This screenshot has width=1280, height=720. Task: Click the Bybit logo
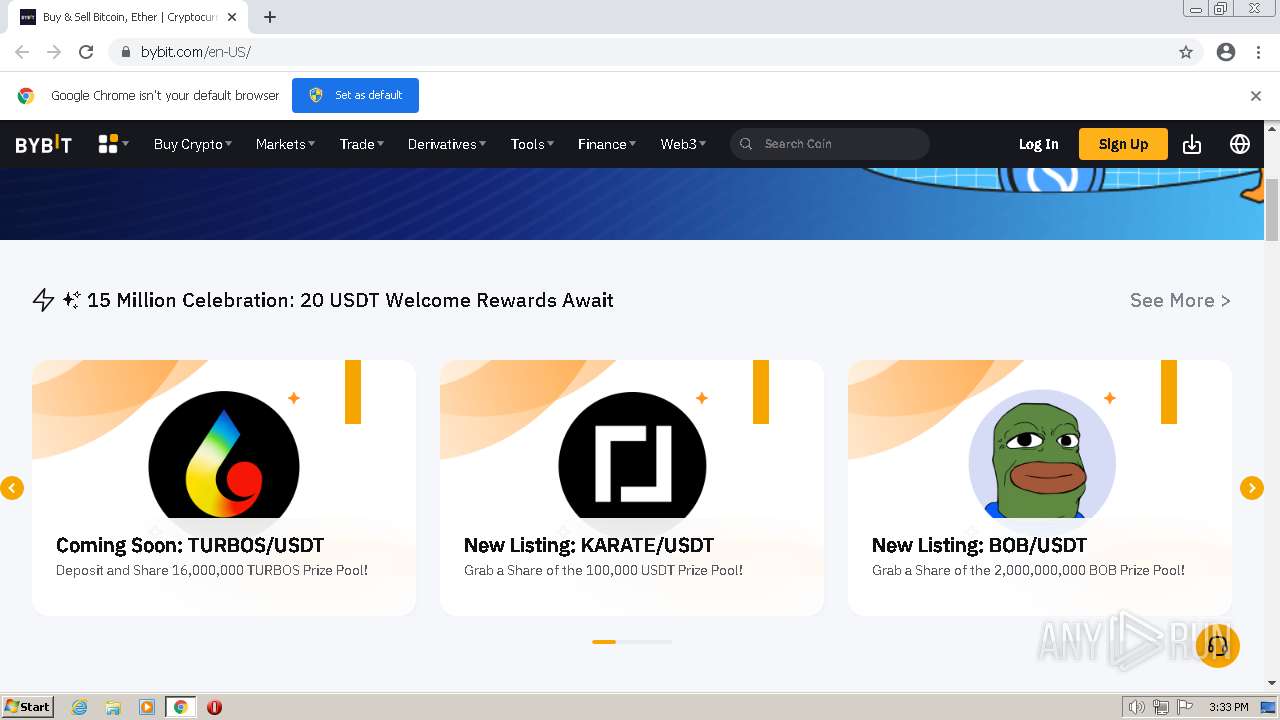point(43,144)
